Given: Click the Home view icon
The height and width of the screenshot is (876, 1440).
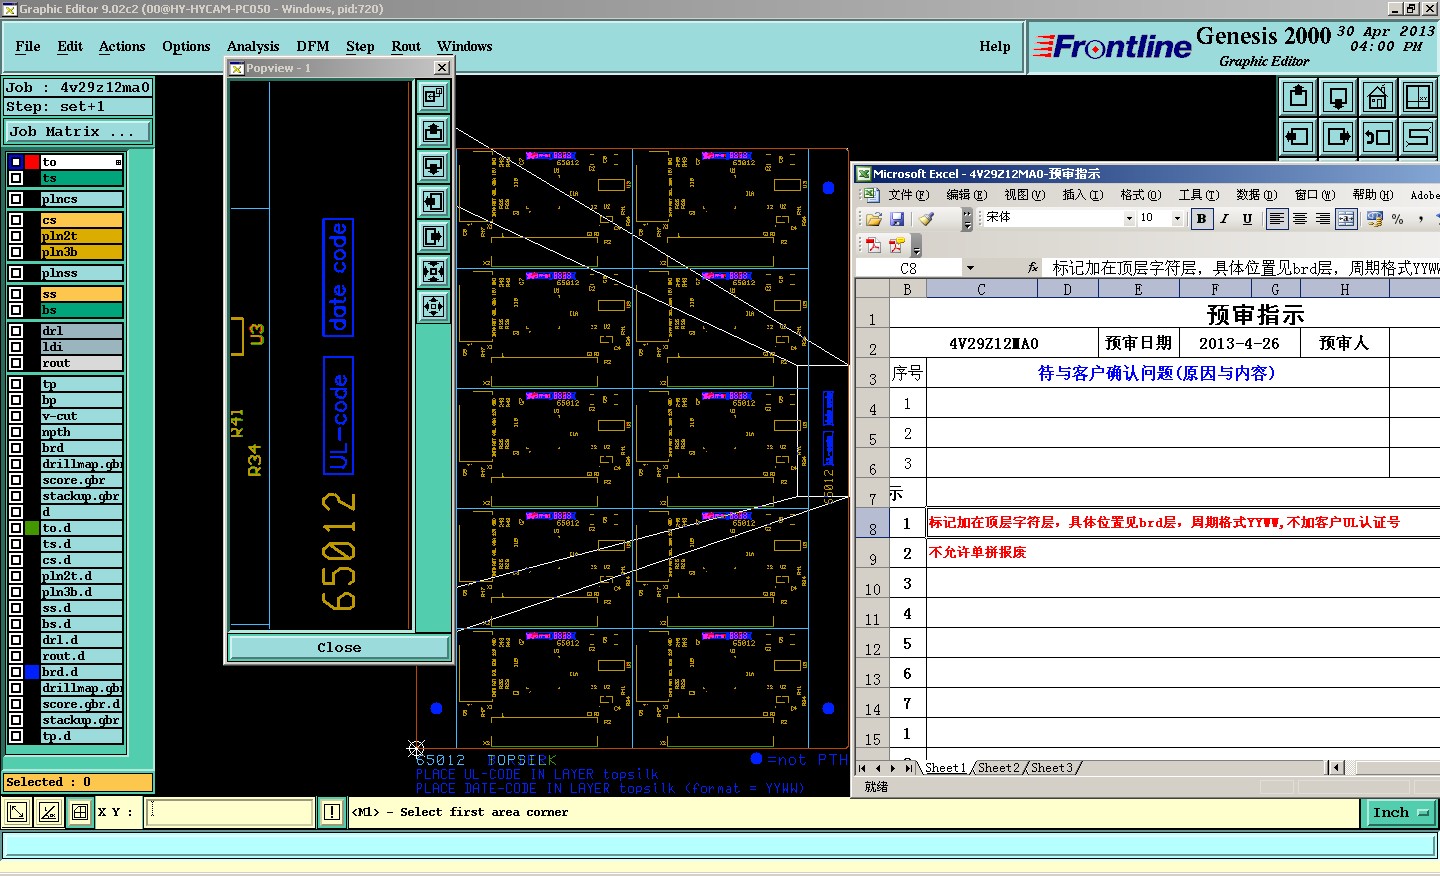Looking at the screenshot, I should click(1378, 97).
